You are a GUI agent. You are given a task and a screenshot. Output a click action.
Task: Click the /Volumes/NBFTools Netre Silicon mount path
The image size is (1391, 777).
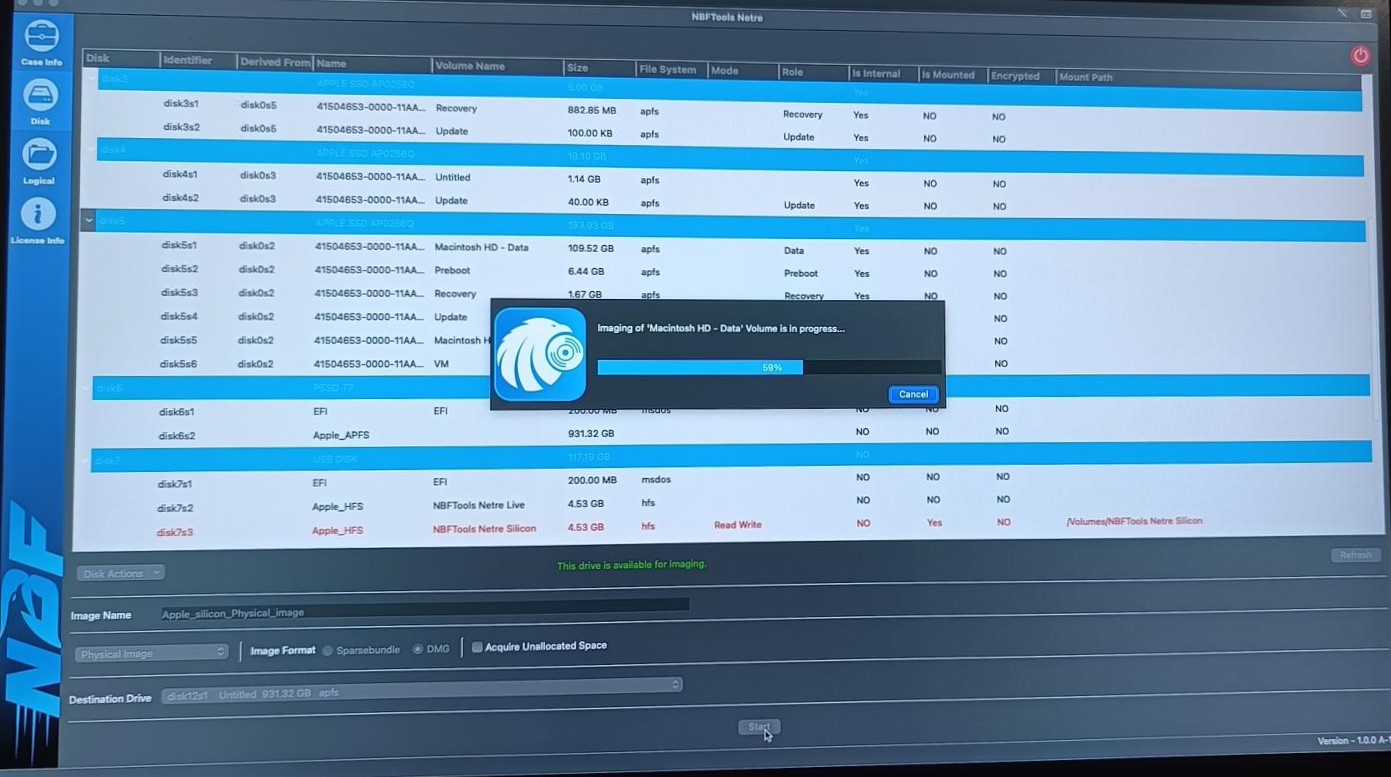click(x=1134, y=521)
